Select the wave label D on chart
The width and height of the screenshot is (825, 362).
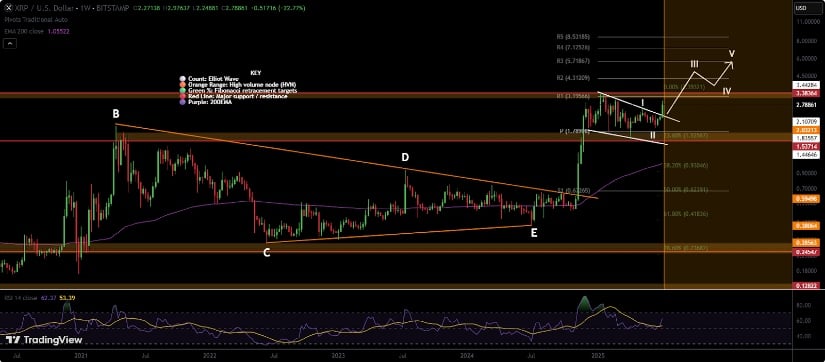click(x=406, y=157)
